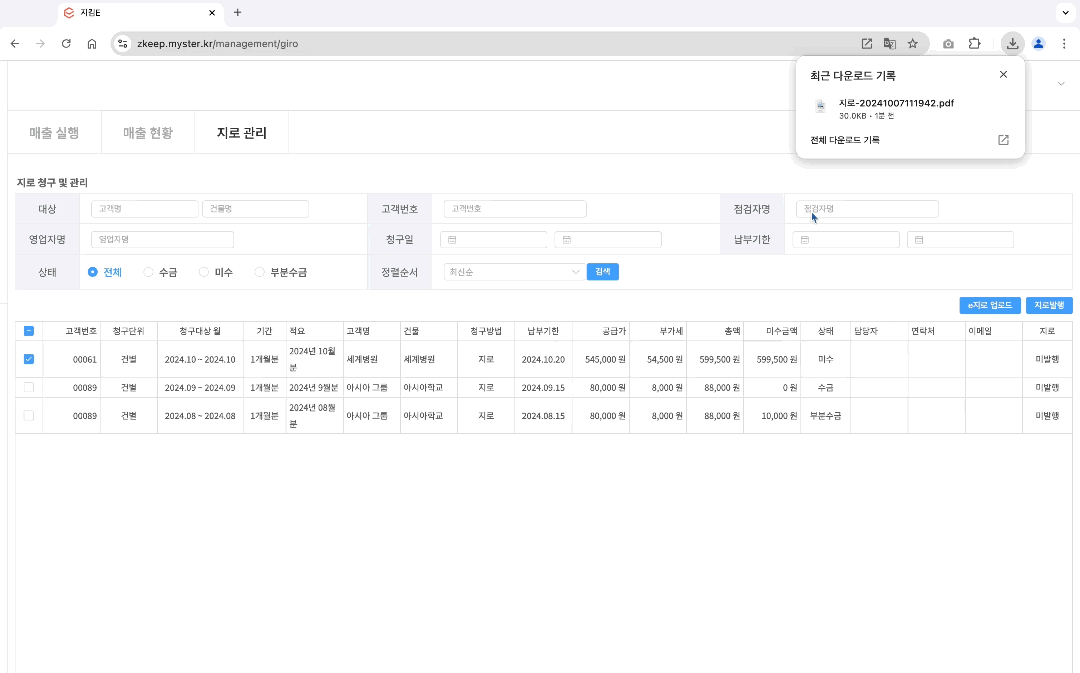Click PDF file icon in downloads popup
1080x673 pixels.
pos(820,106)
